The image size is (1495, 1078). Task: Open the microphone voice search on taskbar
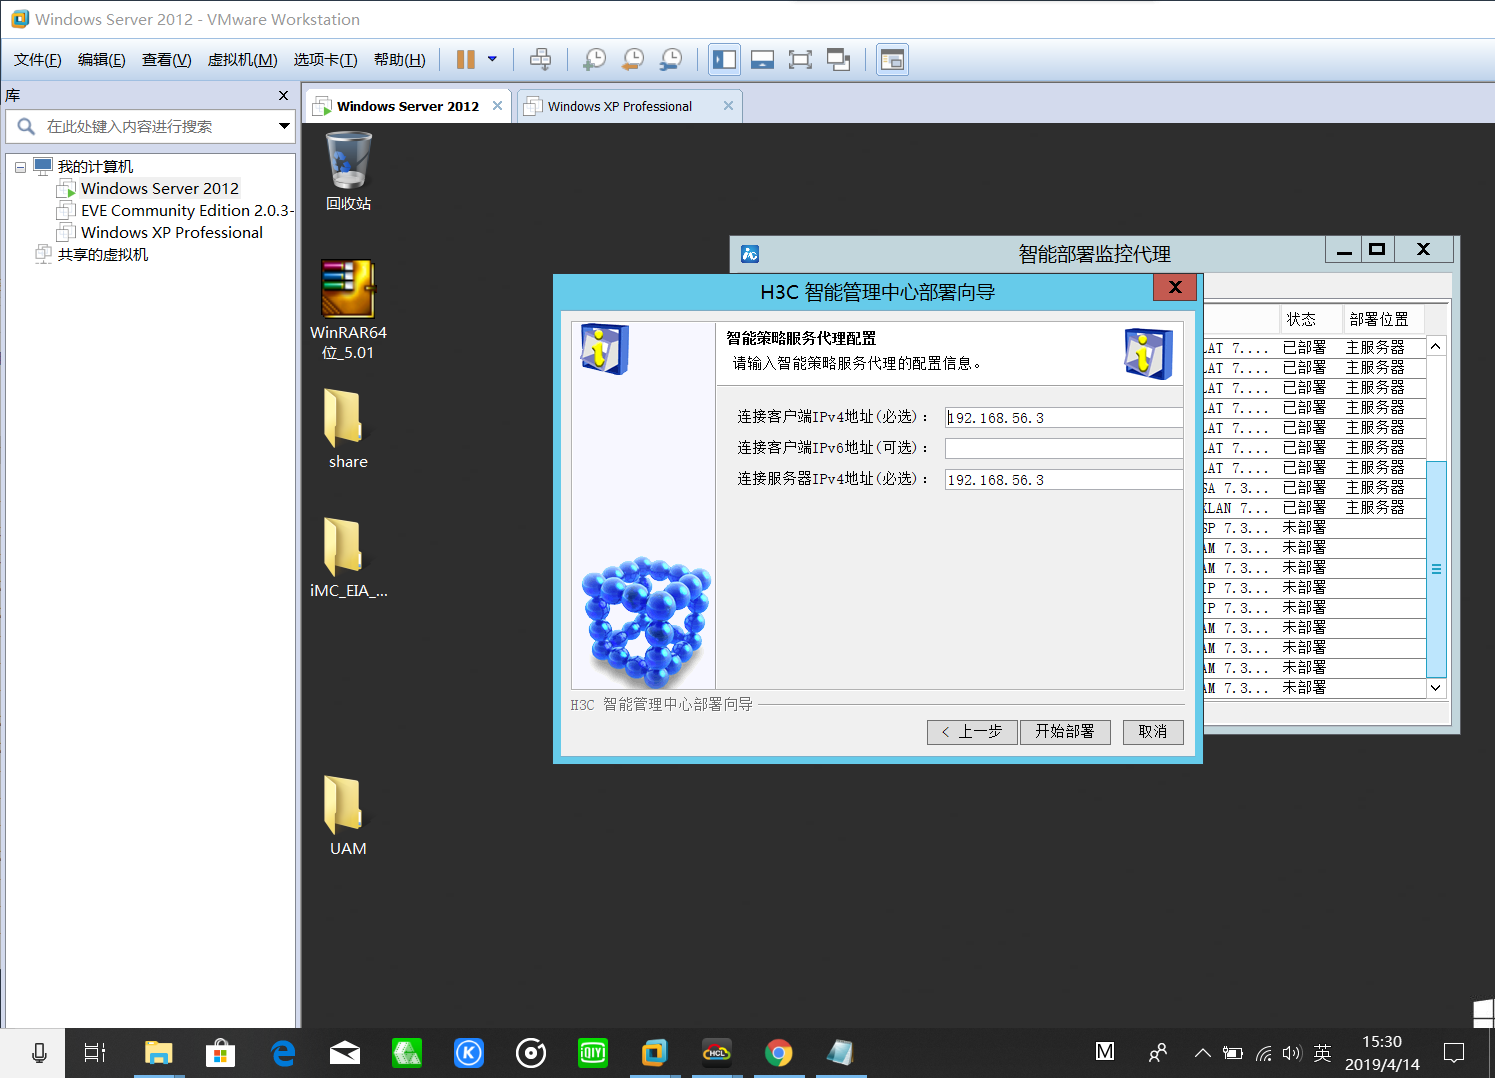point(39,1053)
